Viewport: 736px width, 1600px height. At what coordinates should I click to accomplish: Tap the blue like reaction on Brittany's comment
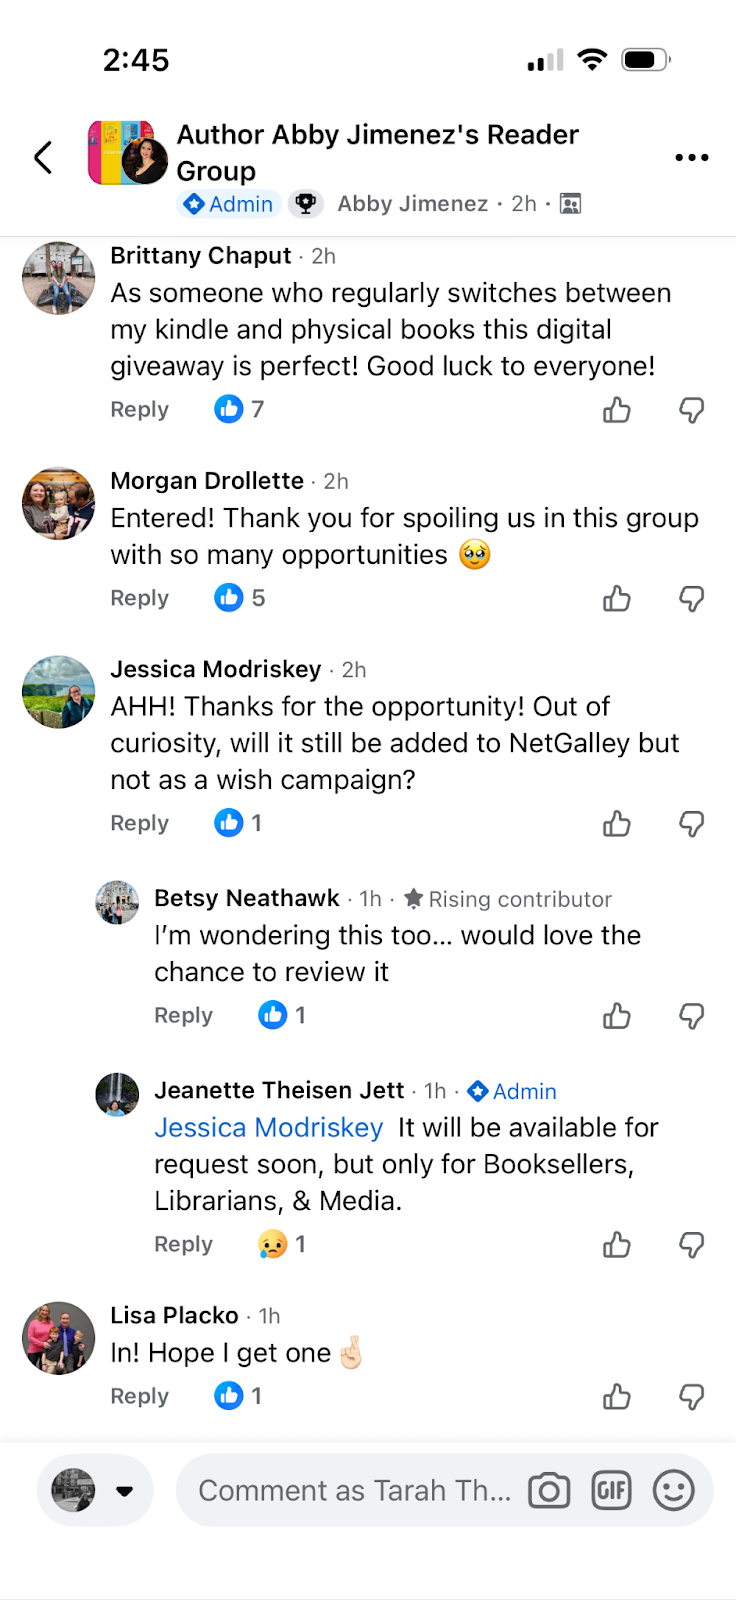click(x=229, y=409)
